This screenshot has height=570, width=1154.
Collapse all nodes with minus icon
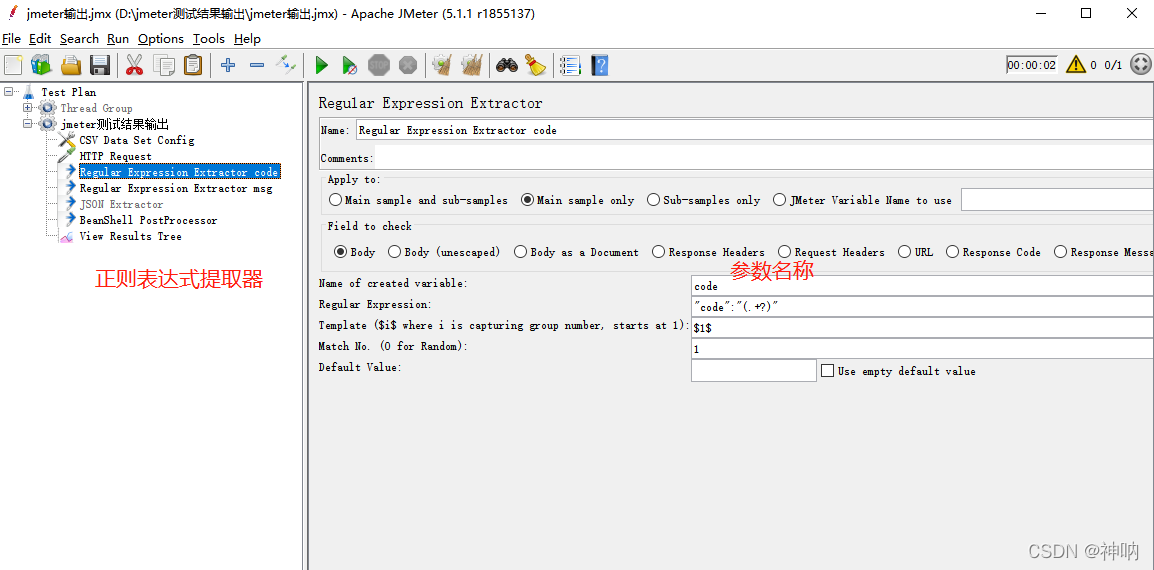(257, 66)
